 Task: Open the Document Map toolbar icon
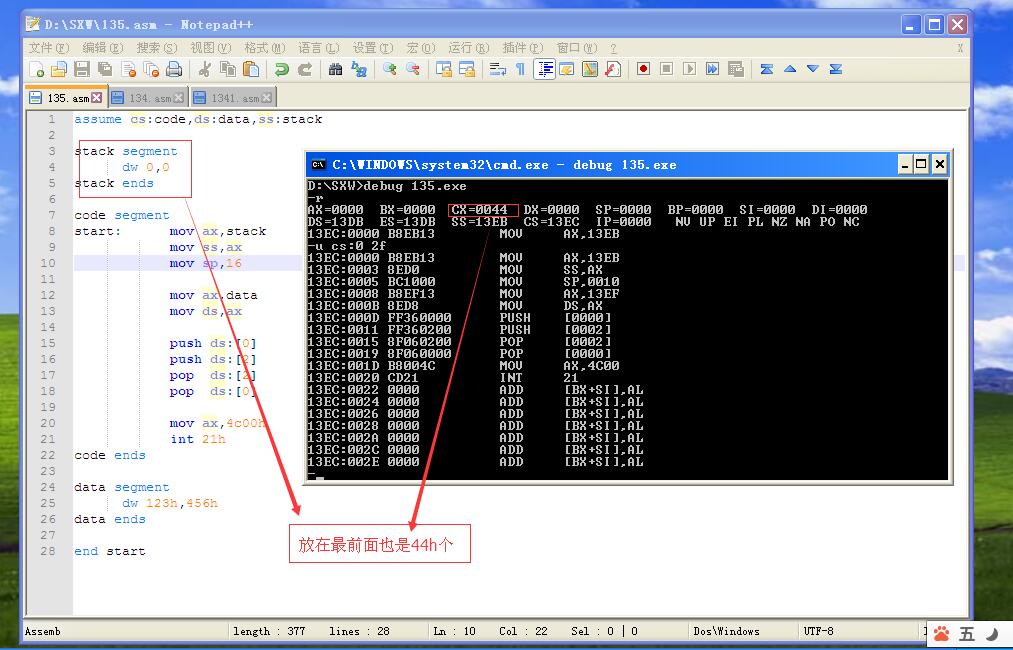coord(590,69)
